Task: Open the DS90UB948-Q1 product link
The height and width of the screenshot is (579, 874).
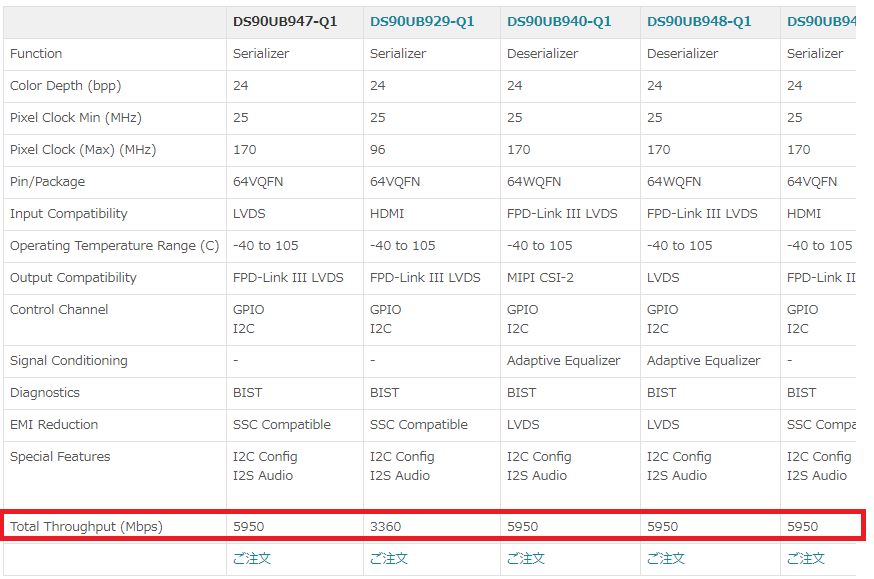Action: [x=699, y=22]
